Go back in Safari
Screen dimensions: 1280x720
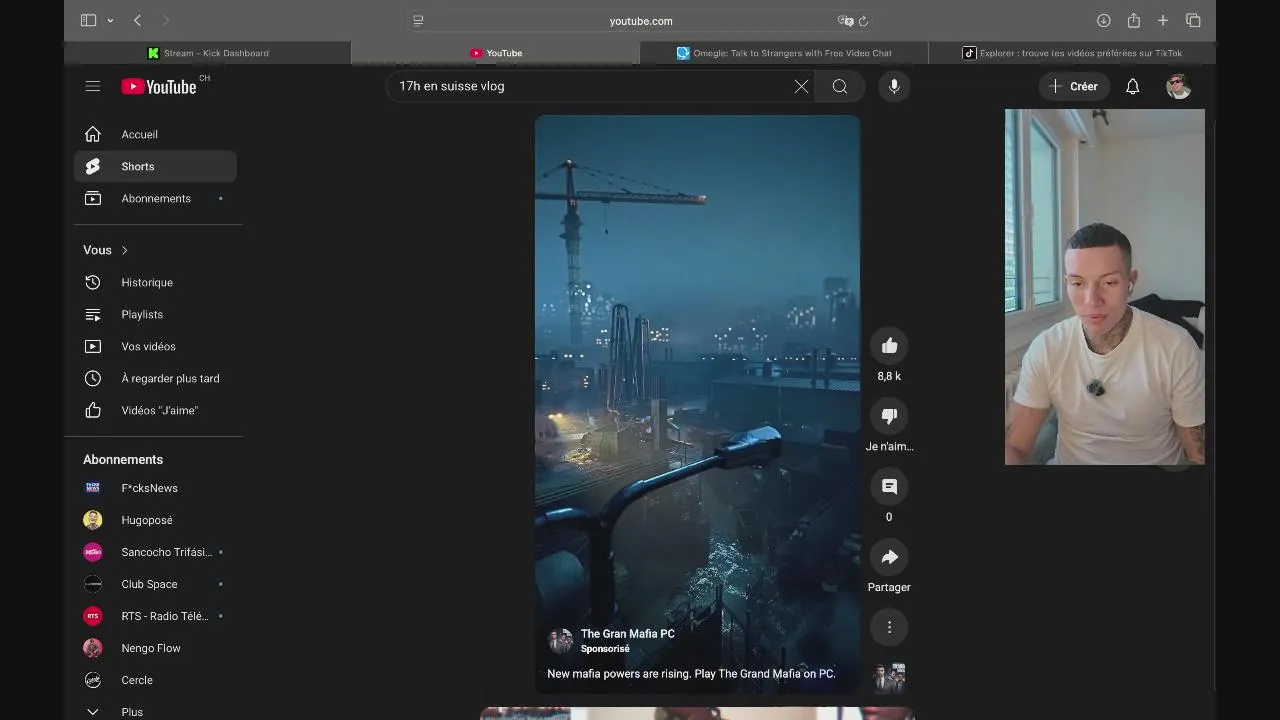pyautogui.click(x=137, y=20)
